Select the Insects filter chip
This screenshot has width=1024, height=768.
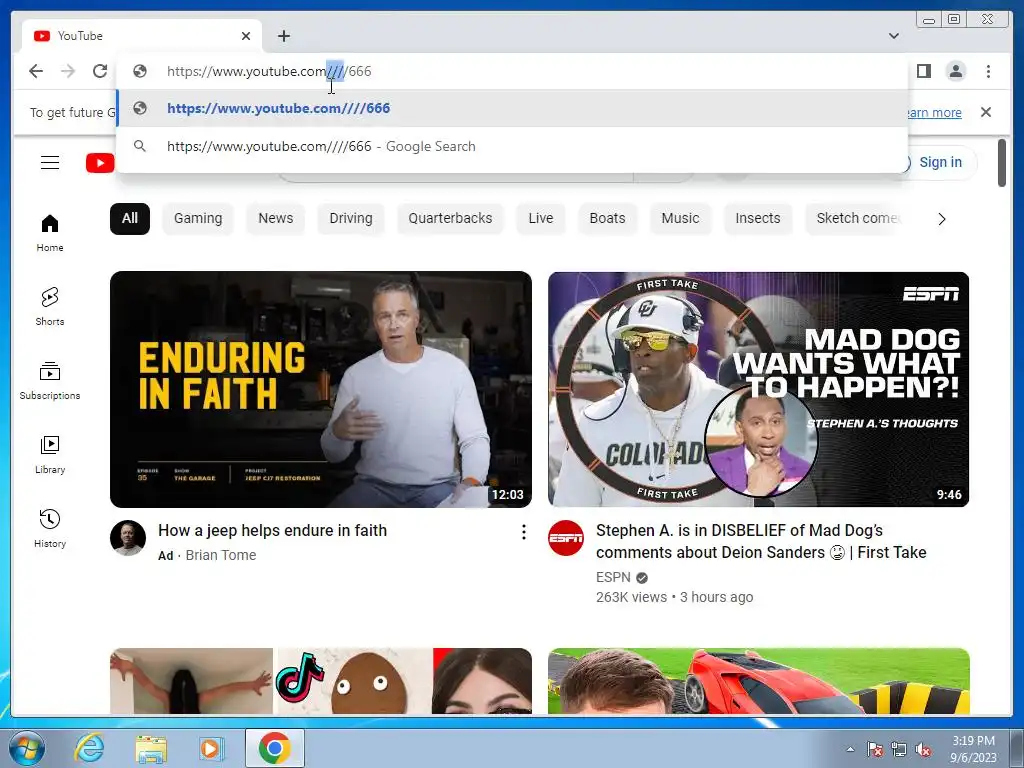[758, 218]
